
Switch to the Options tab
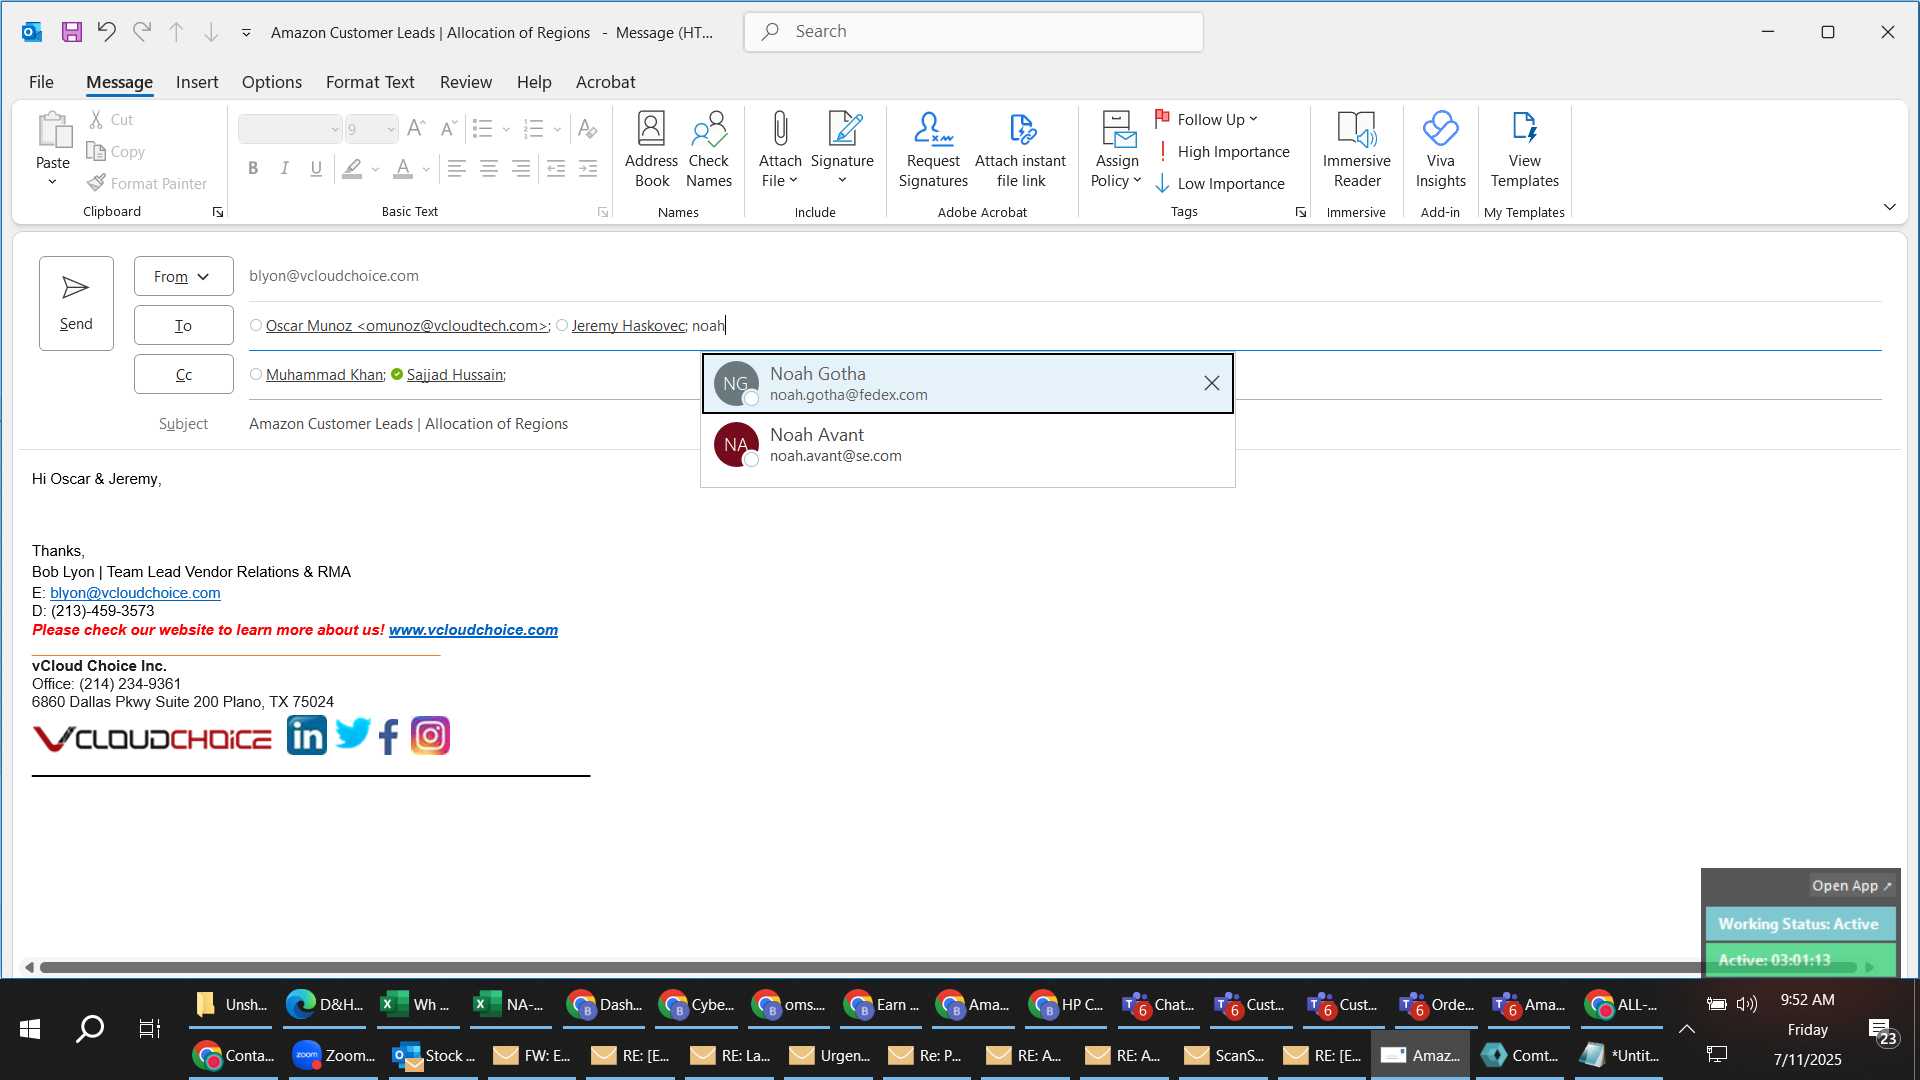click(x=271, y=82)
